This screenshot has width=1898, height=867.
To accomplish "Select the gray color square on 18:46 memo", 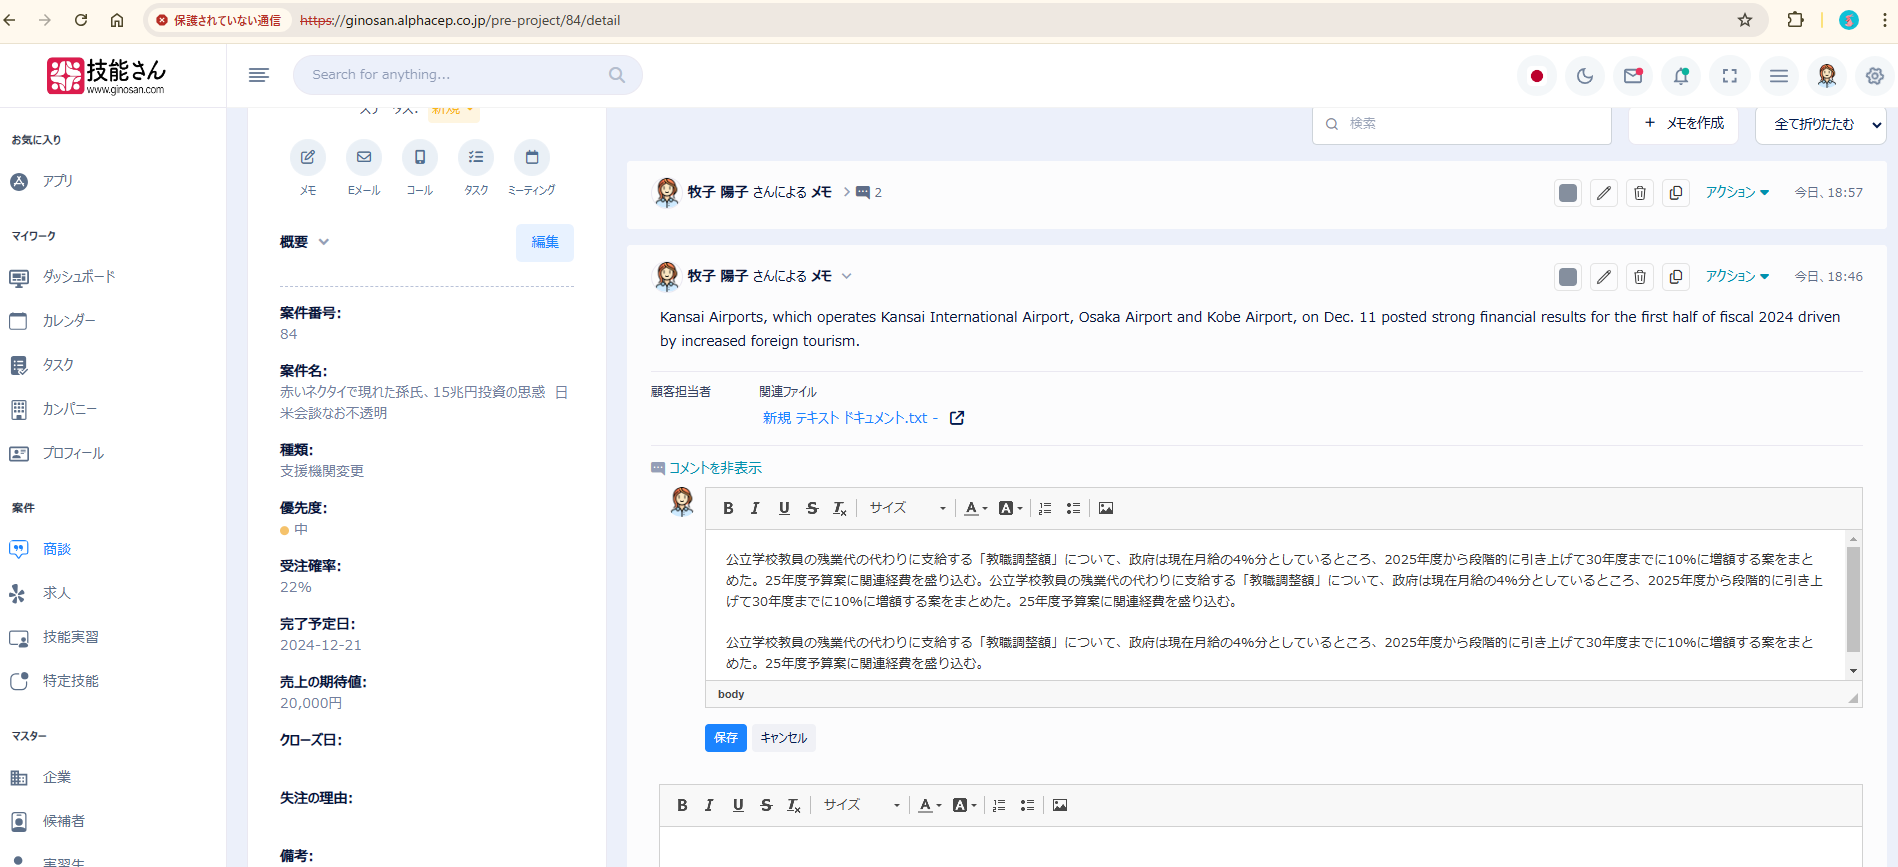I will (1568, 277).
